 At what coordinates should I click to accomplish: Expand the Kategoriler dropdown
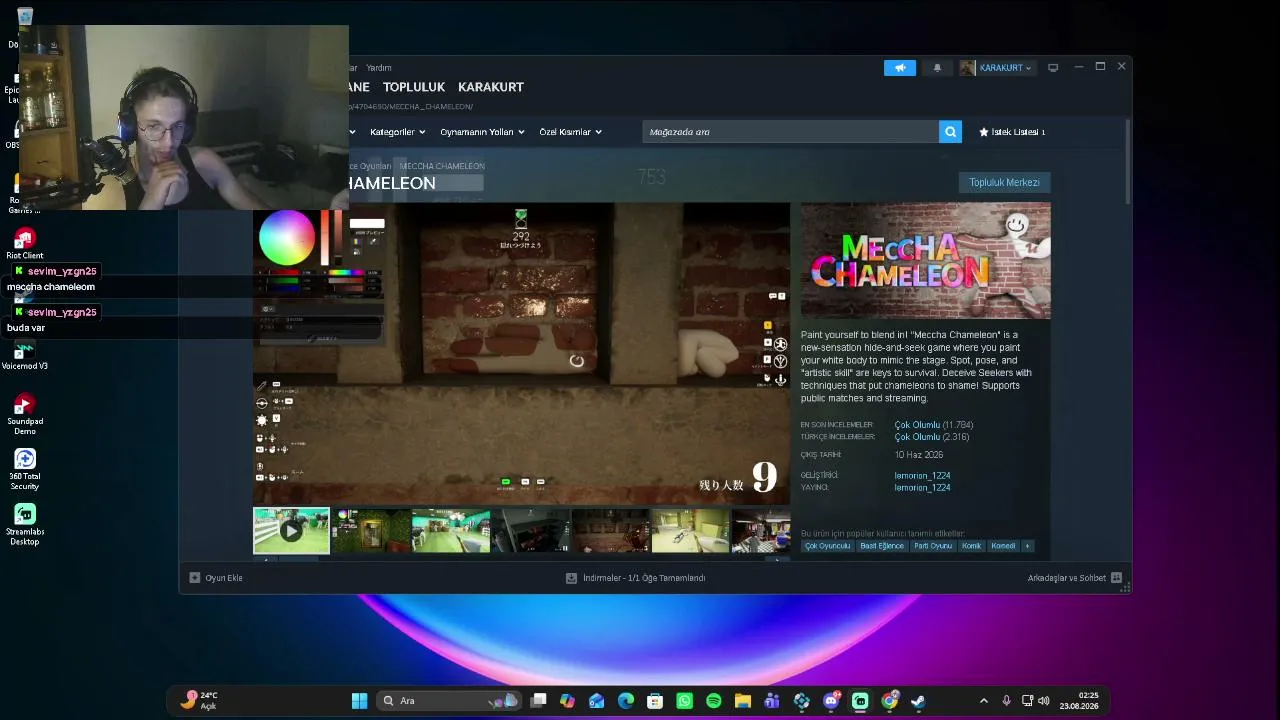397,132
